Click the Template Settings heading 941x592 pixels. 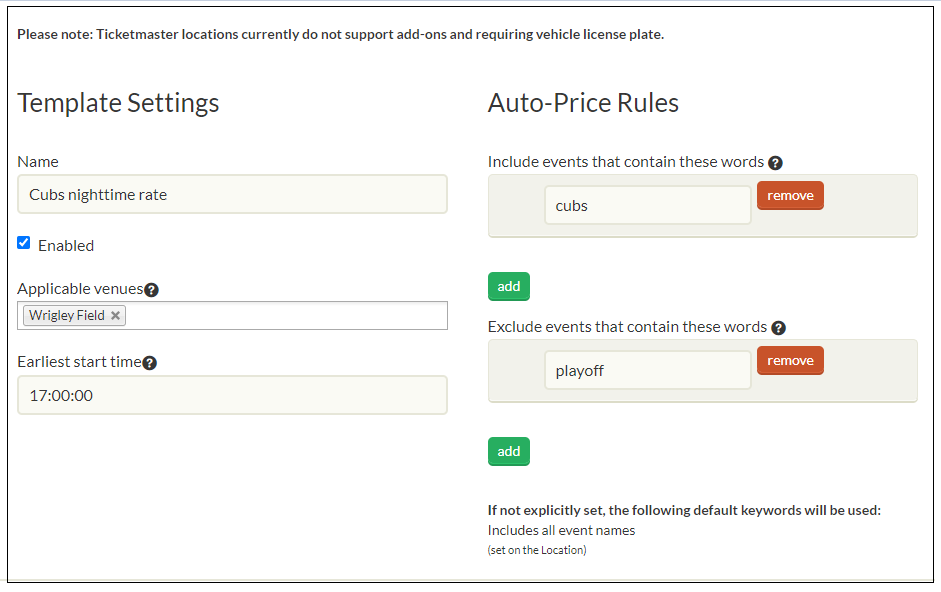pos(118,102)
